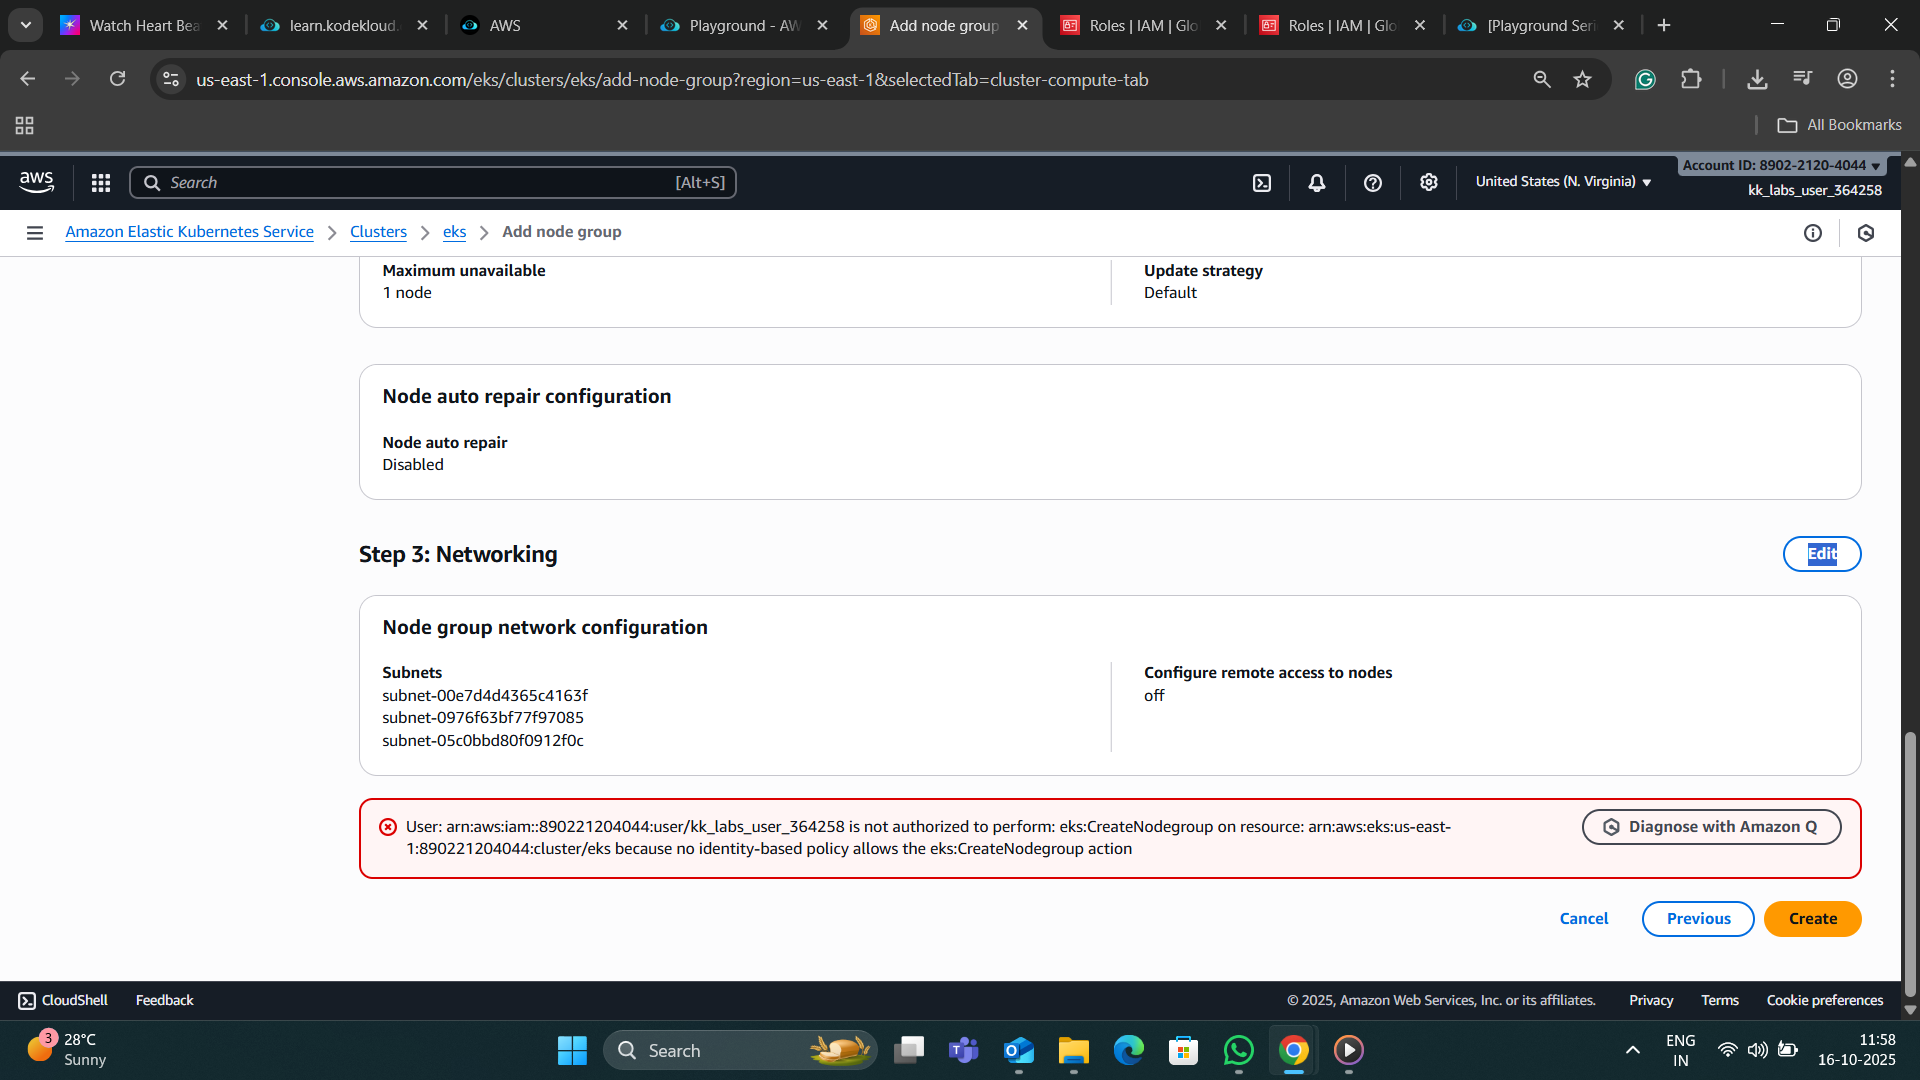Click the Clusters breadcrumb link
The height and width of the screenshot is (1080, 1920).
(x=378, y=232)
